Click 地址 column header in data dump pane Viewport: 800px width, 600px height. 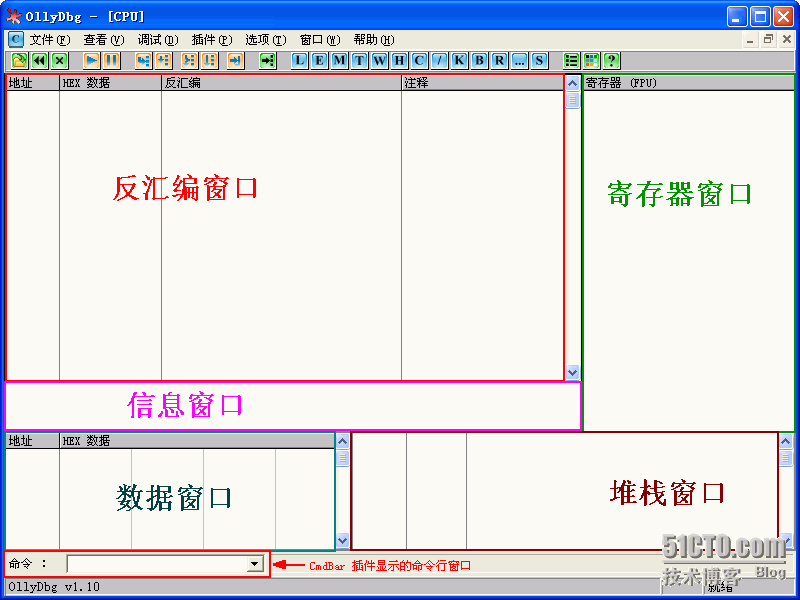click(x=33, y=441)
